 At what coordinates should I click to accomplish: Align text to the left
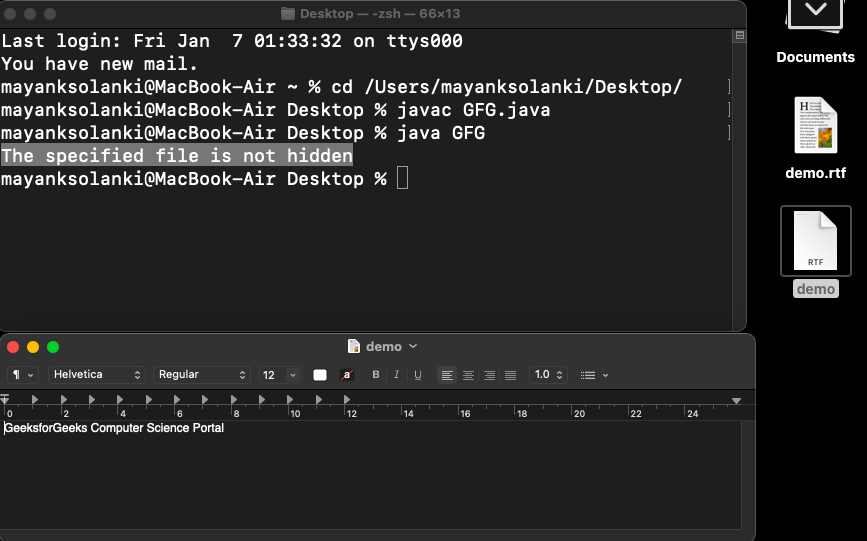click(x=447, y=375)
